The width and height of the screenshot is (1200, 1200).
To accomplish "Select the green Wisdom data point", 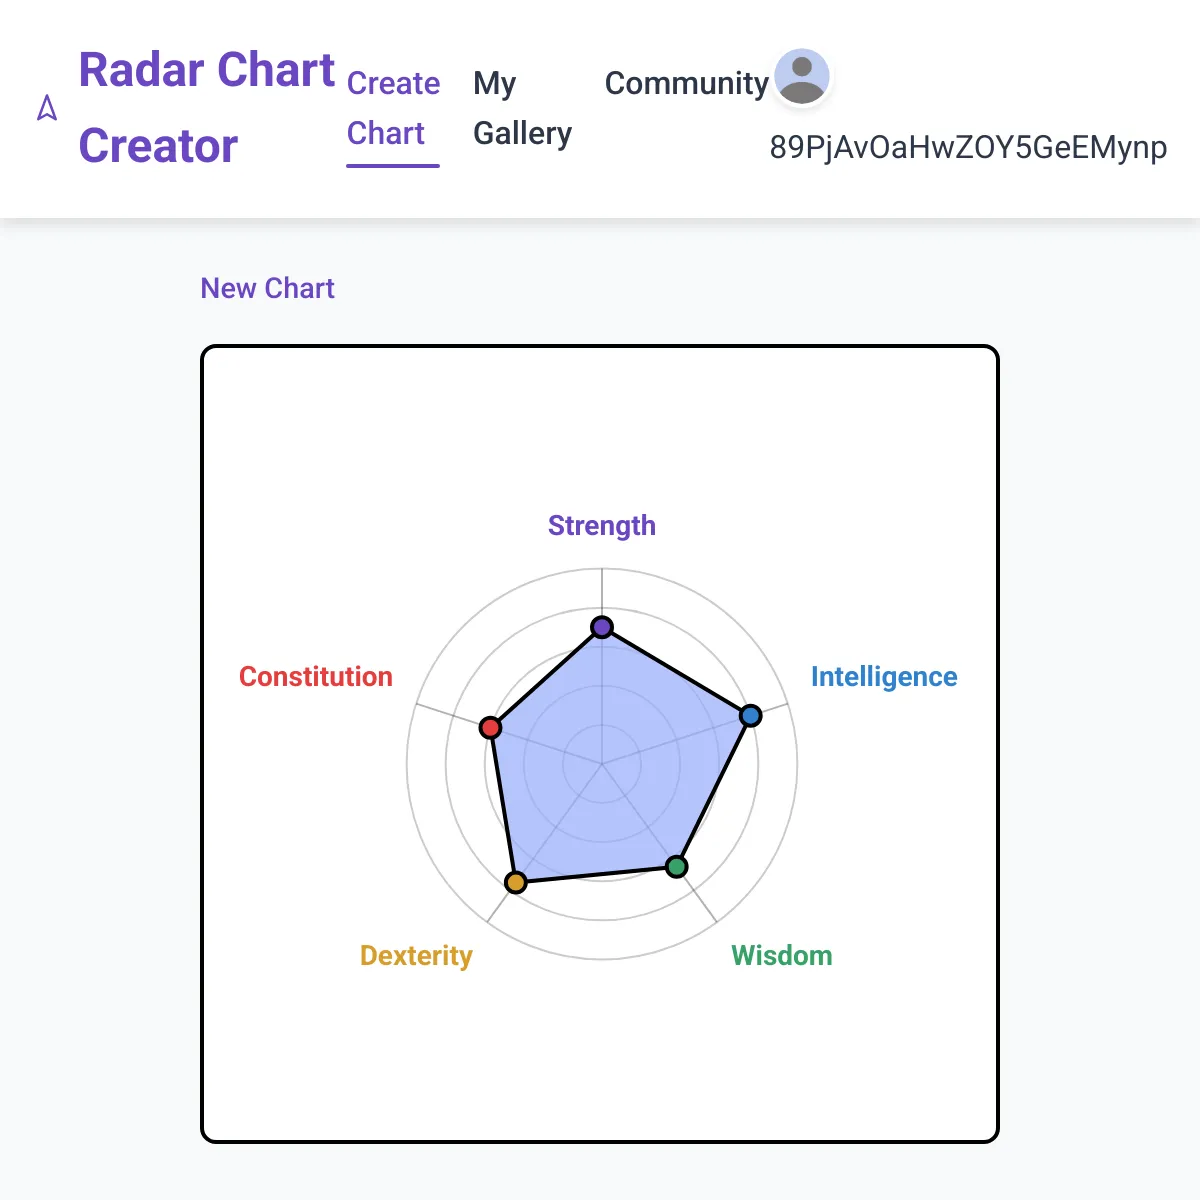I will tap(677, 866).
